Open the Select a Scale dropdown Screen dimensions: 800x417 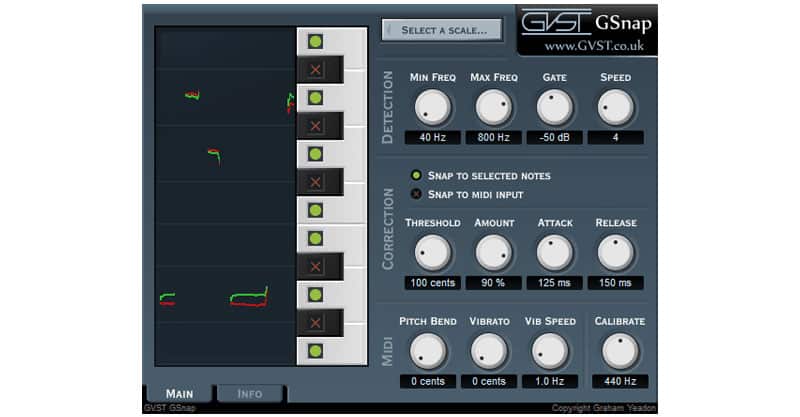click(x=442, y=30)
